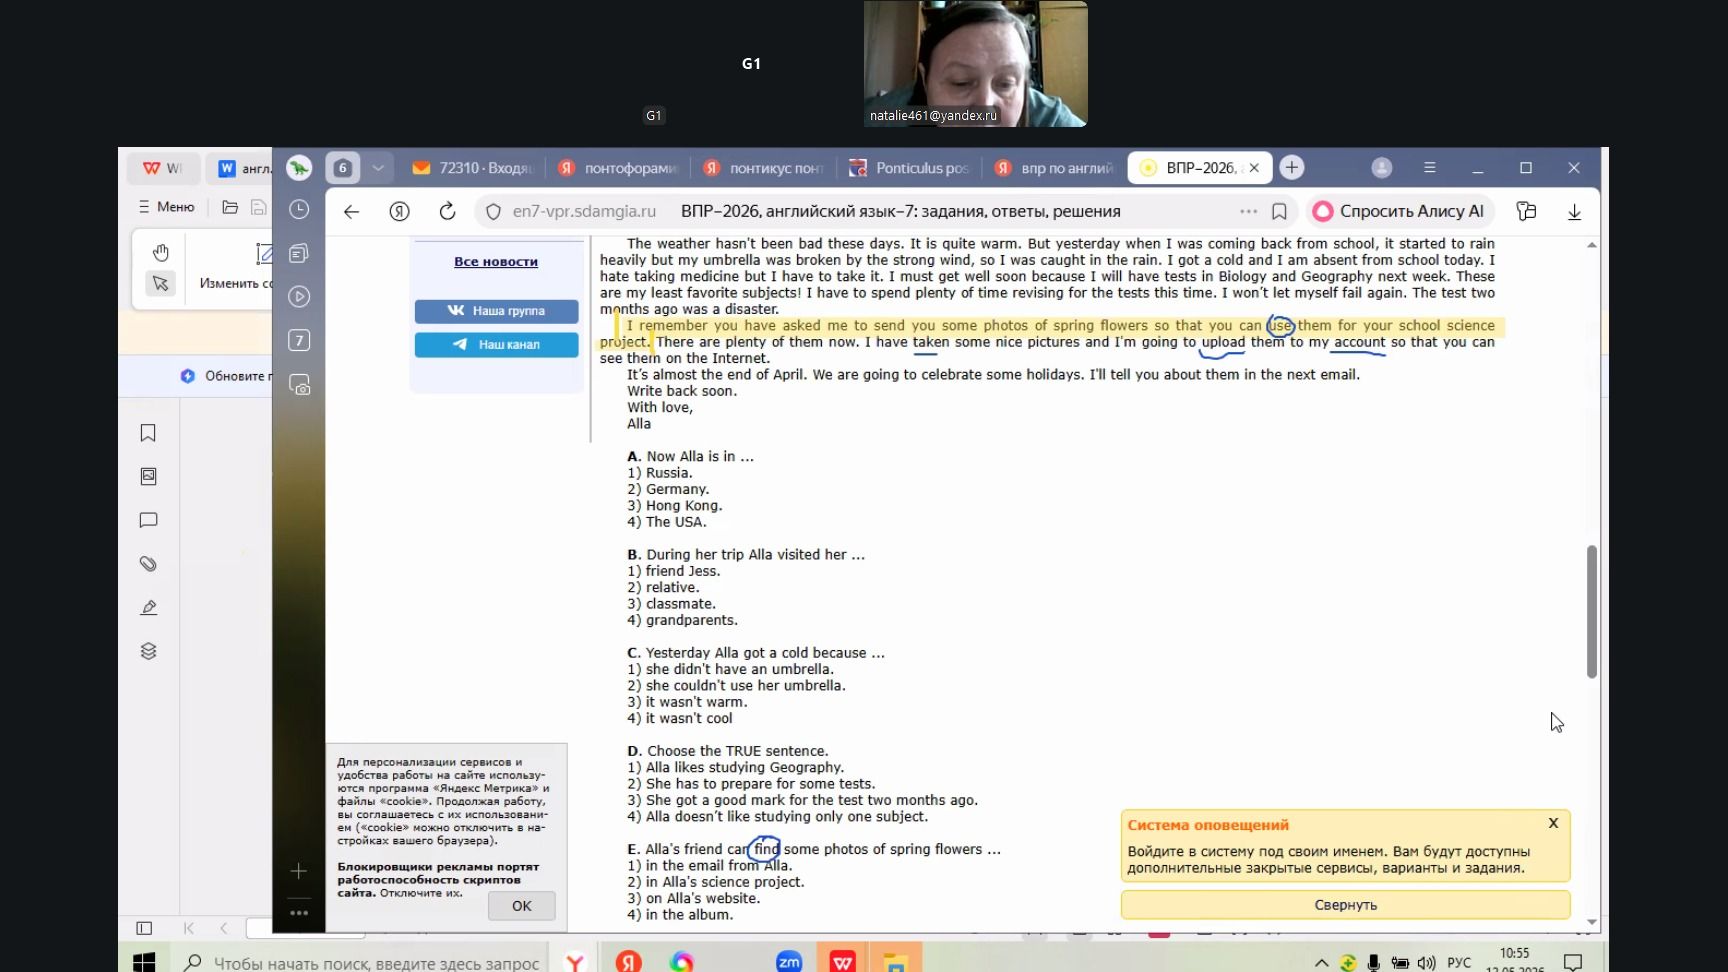Click OK on the cookie notice

(521, 906)
